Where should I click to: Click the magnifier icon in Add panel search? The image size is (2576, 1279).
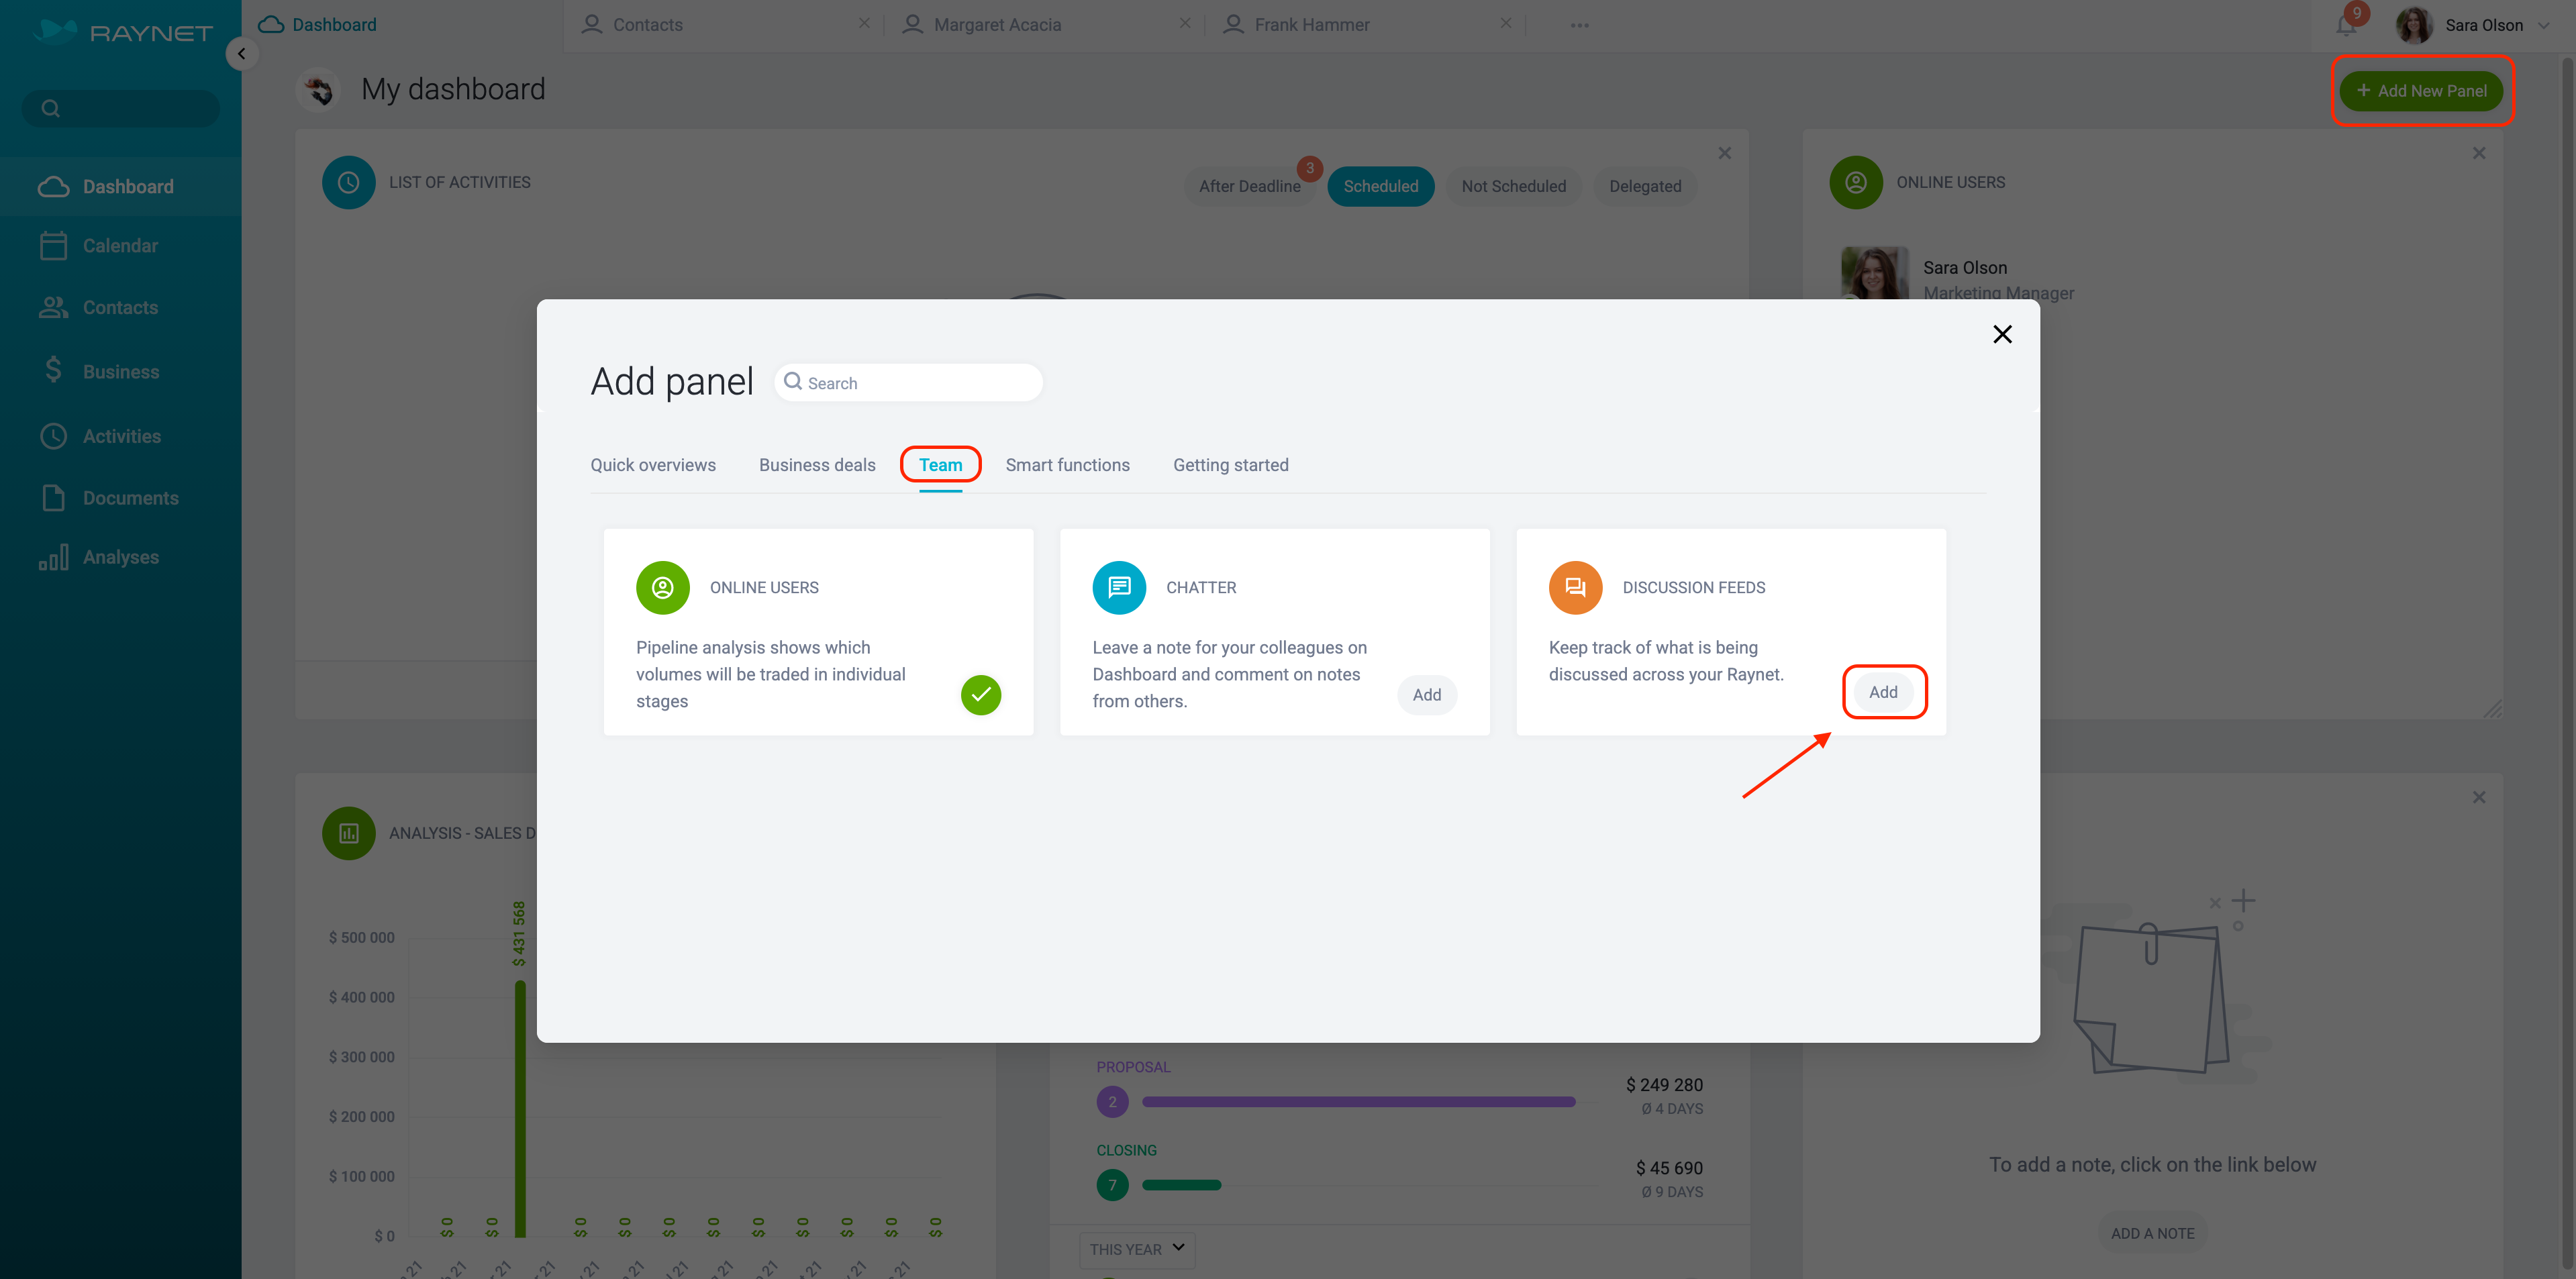793,382
